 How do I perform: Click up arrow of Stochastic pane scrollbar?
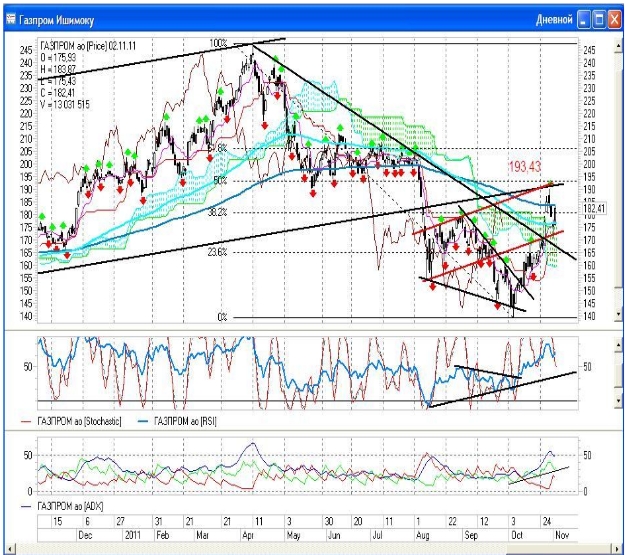tap(618, 344)
